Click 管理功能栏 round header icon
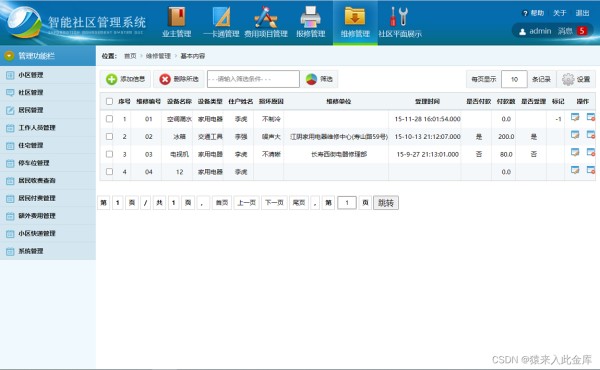Screen dimensions: 600x370 [x=9, y=56]
